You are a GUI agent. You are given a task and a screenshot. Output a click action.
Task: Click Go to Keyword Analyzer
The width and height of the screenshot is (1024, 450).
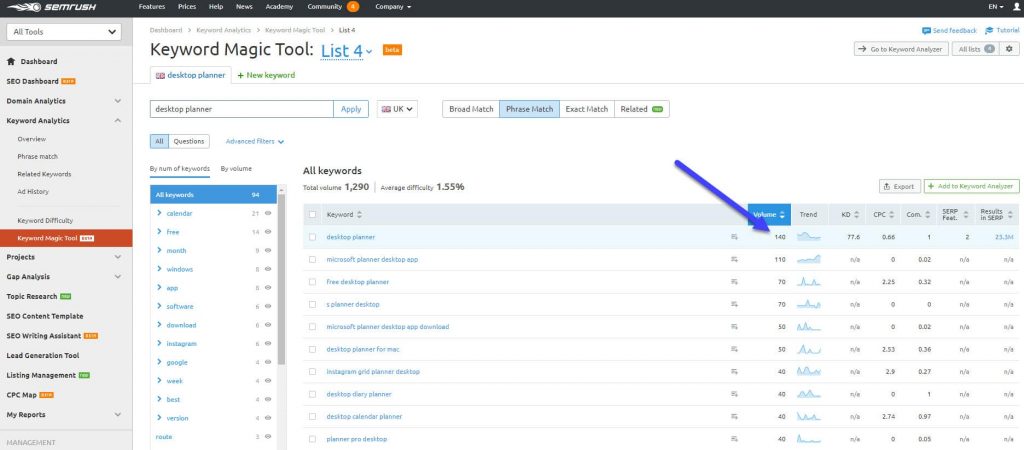pos(901,49)
